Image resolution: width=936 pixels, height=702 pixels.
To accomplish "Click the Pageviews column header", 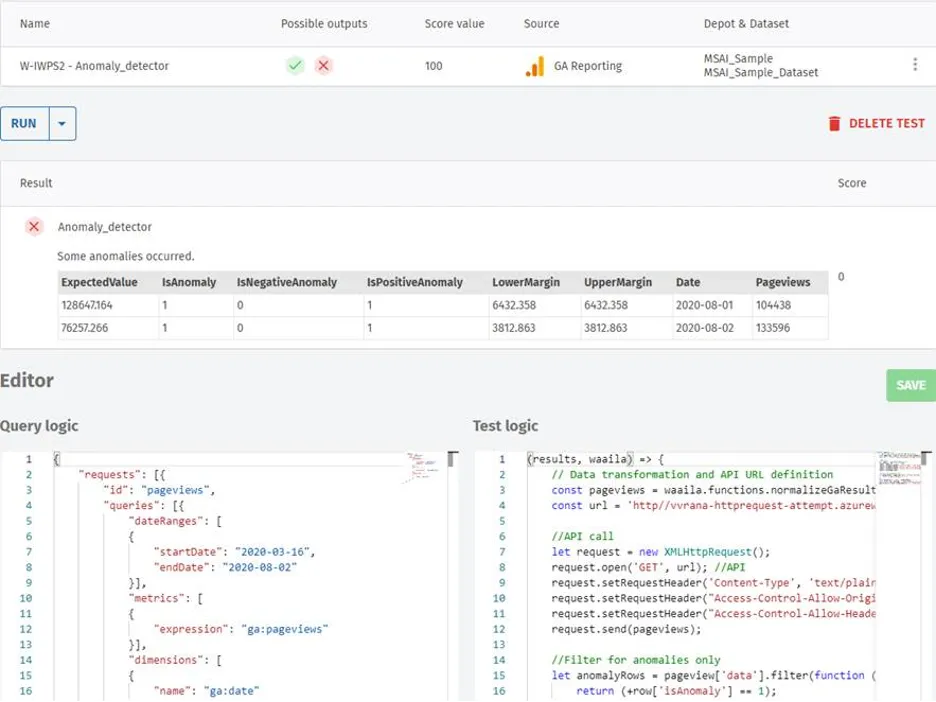I will point(783,282).
